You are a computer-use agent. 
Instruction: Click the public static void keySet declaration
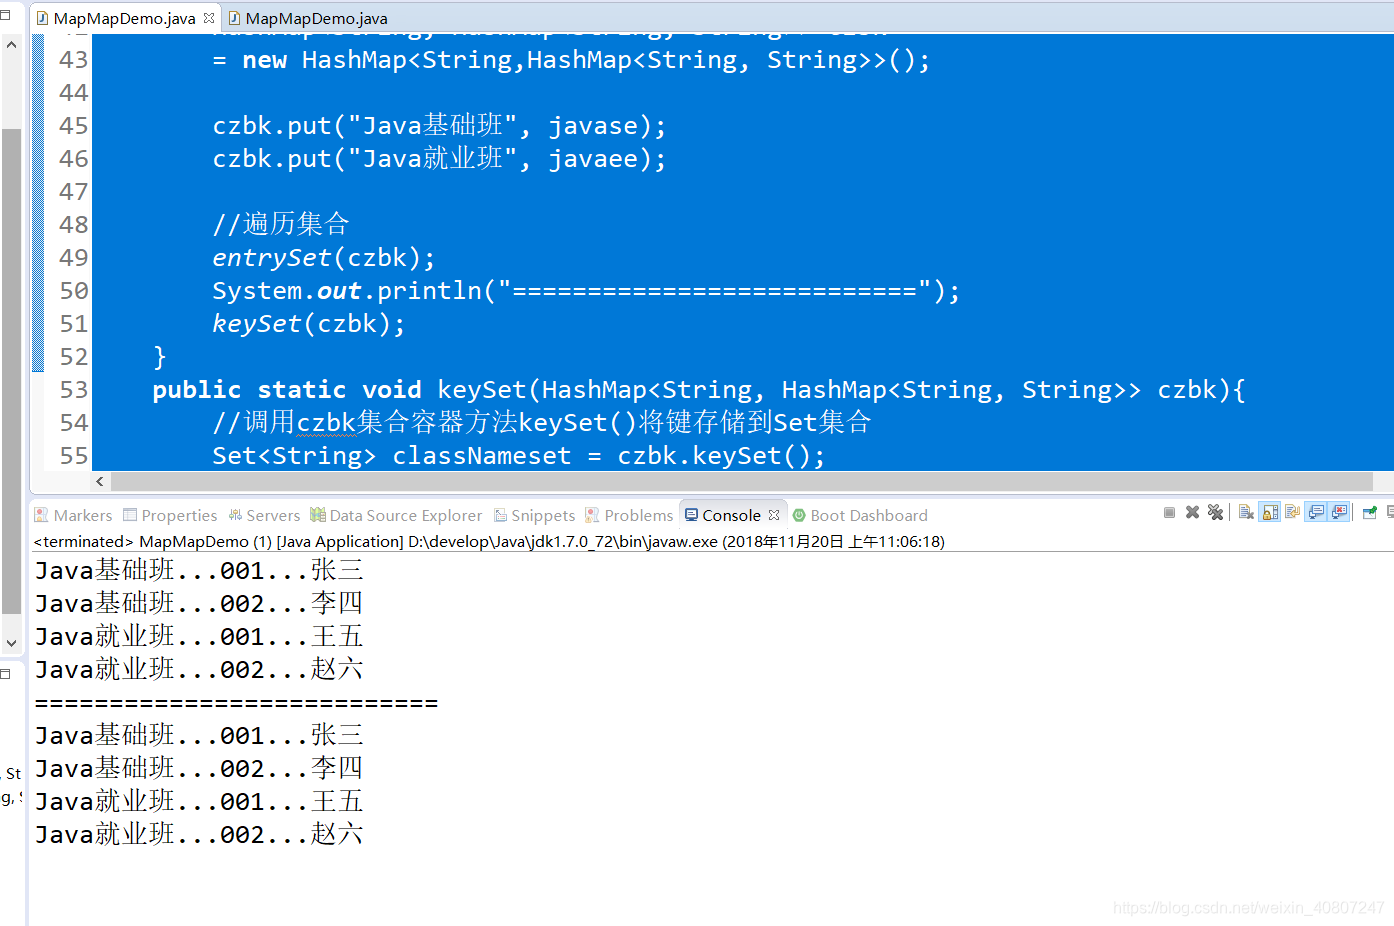(x=699, y=390)
